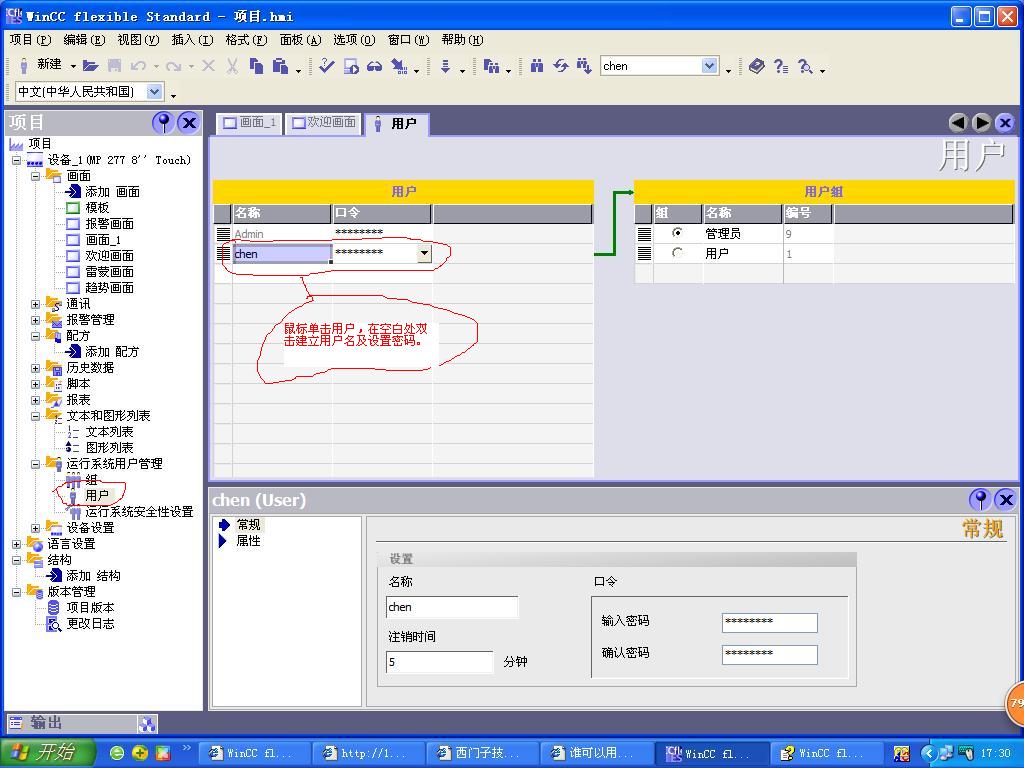The width and height of the screenshot is (1024, 768).
Task: Collapse the 运行系统用户管理 tree node
Action: (x=36, y=464)
